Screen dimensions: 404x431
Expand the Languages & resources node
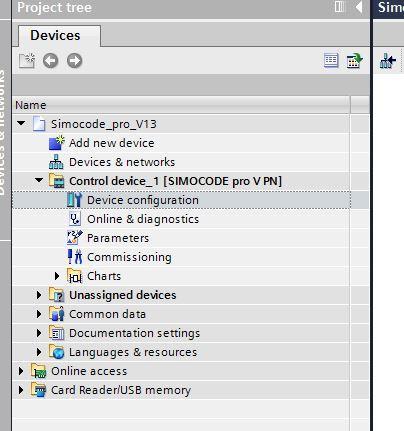(x=39, y=352)
